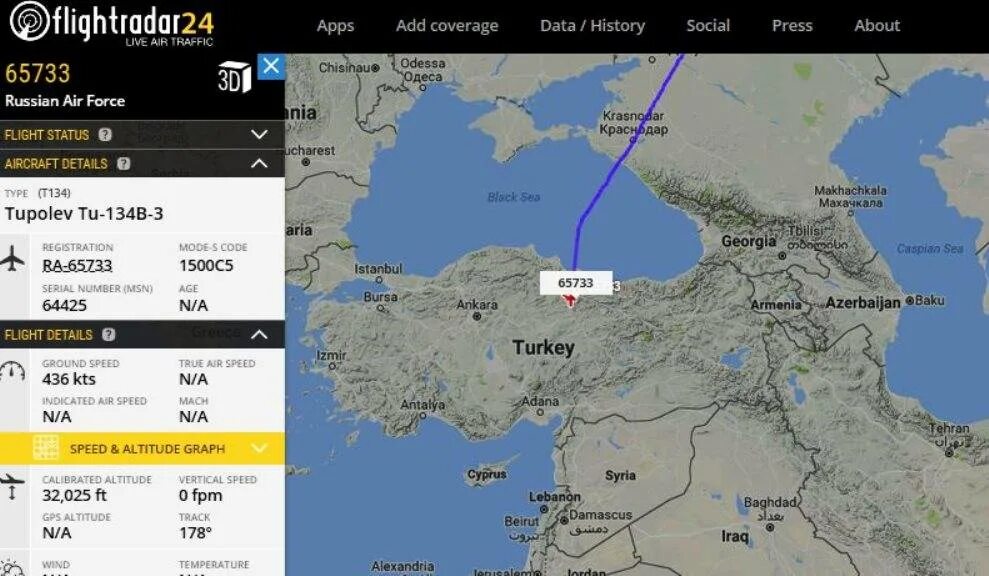Open the RA-65733 registration link

[x=77, y=266]
